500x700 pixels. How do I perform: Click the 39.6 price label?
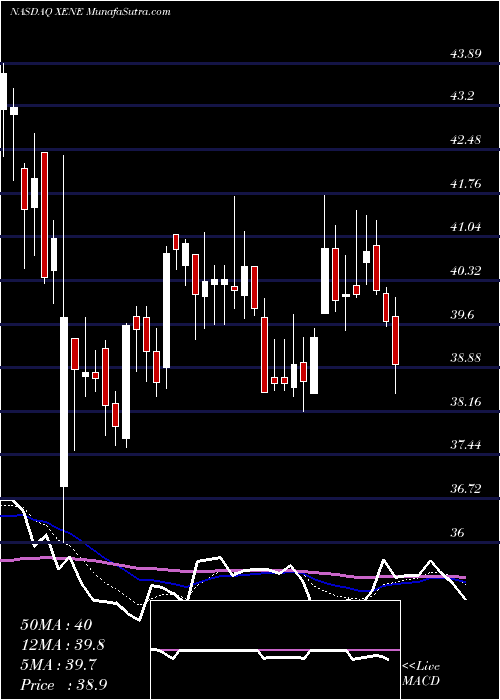coord(462,314)
